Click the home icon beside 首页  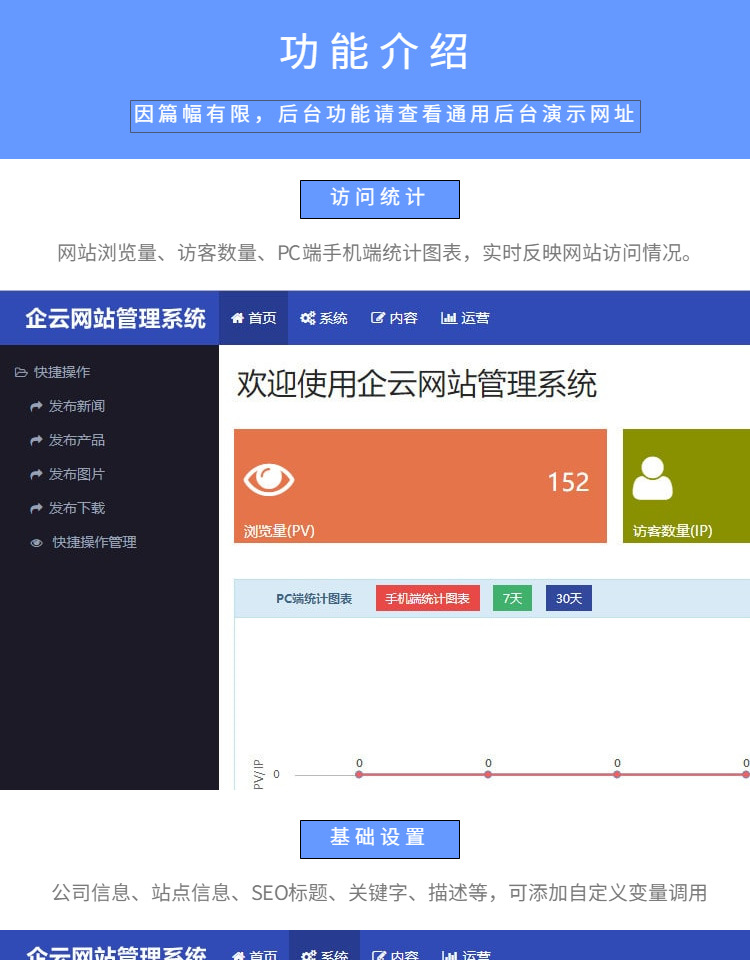pyautogui.click(x=237, y=318)
